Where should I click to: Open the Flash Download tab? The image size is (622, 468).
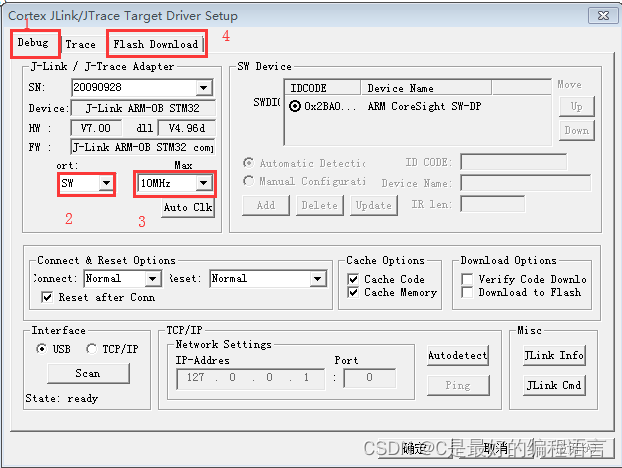[x=156, y=44]
